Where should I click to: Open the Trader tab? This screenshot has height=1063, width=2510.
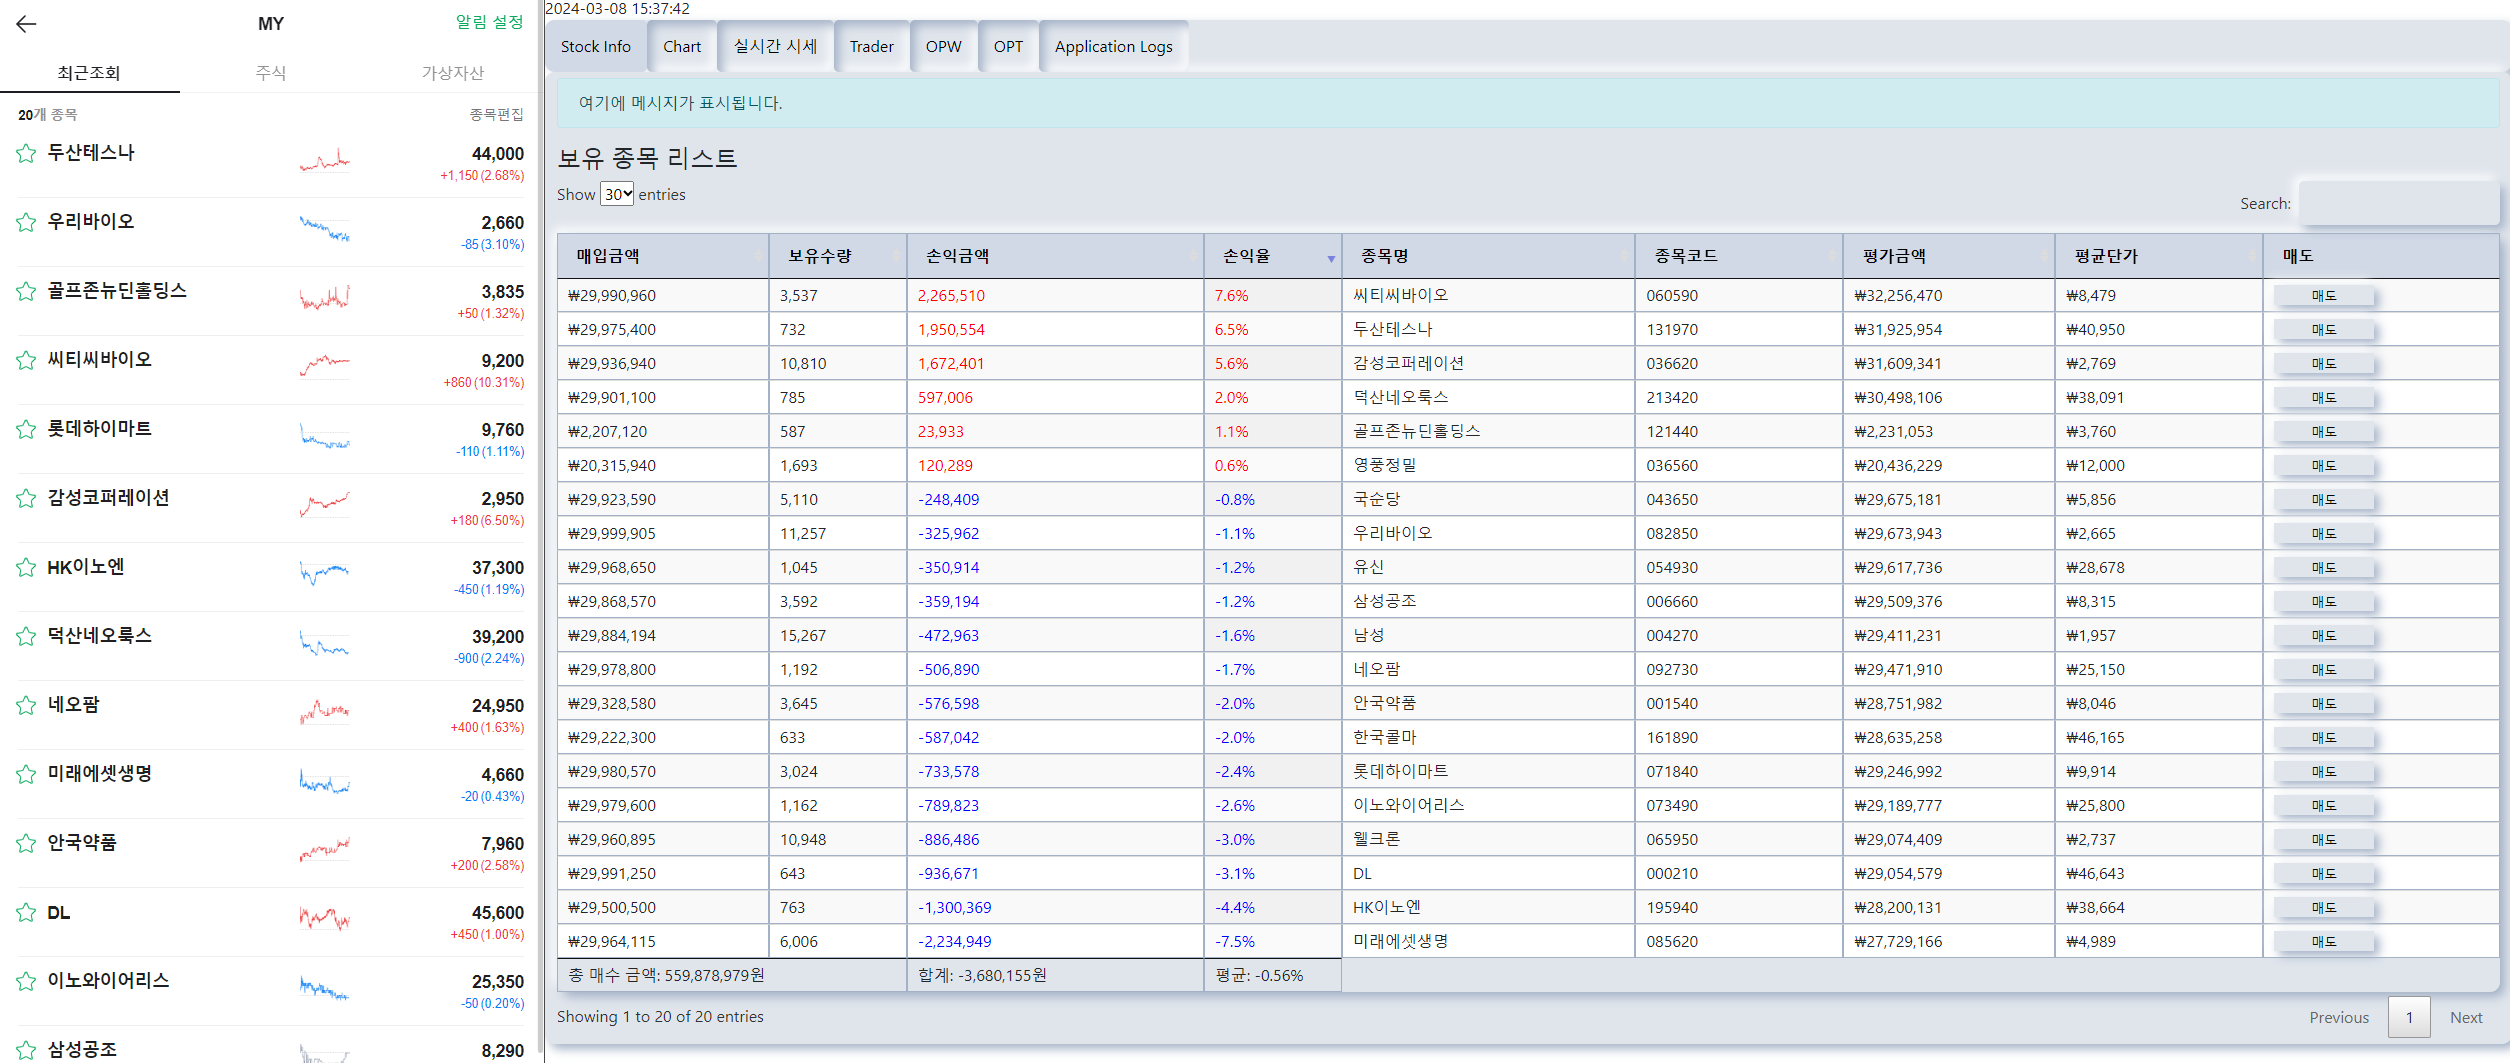872,46
